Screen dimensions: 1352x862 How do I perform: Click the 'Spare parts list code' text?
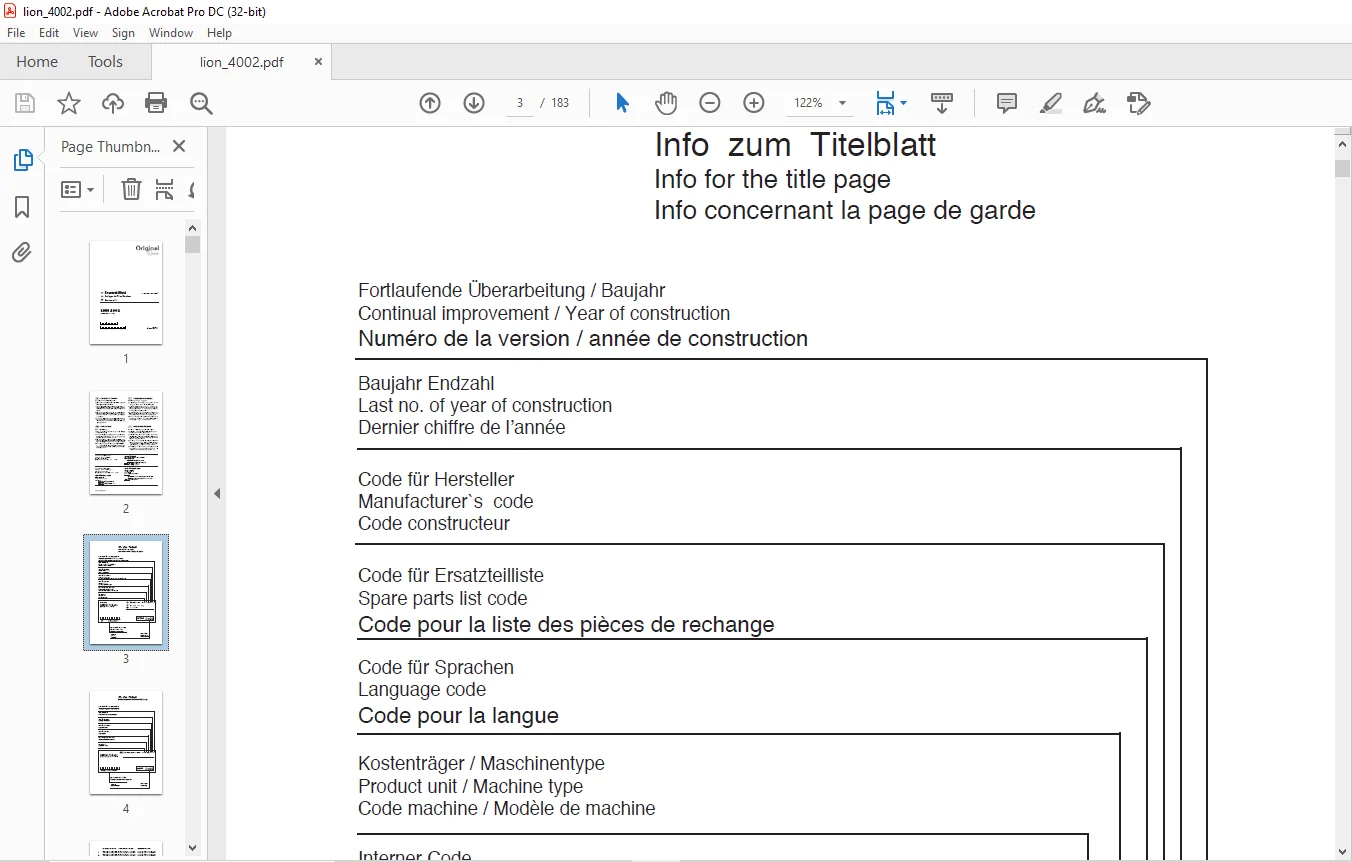[442, 598]
